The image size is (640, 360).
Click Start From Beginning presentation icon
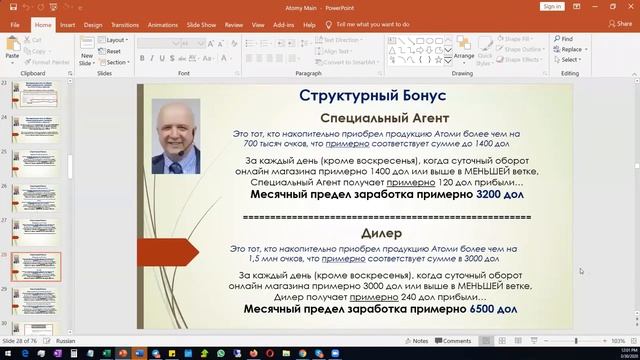[x=53, y=7]
